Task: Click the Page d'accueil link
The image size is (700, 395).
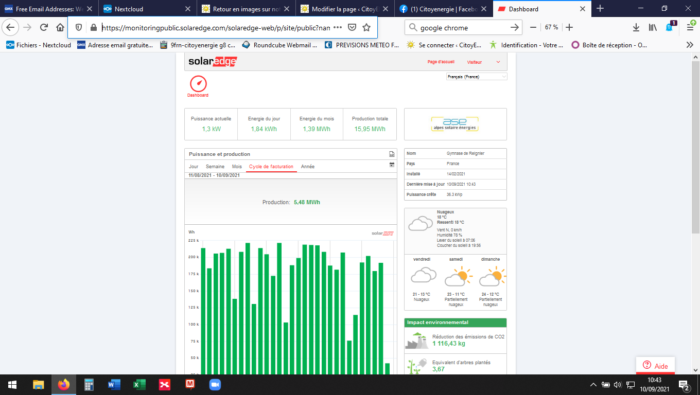Action: pyautogui.click(x=441, y=62)
